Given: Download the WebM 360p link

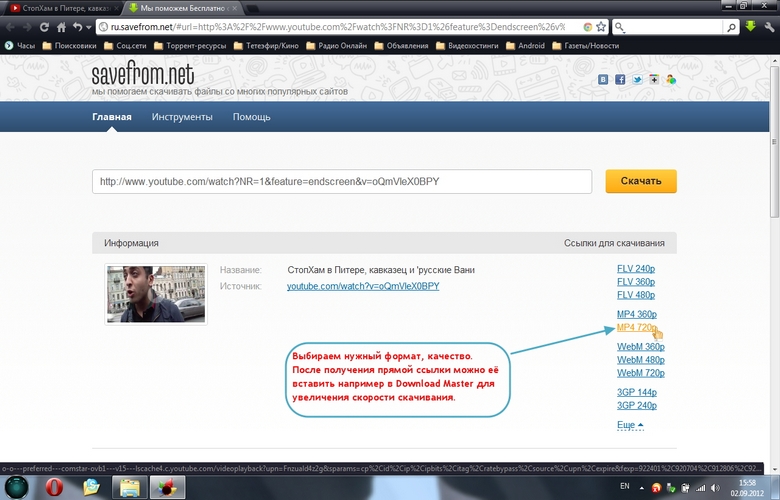Looking at the screenshot, I should tap(641, 347).
